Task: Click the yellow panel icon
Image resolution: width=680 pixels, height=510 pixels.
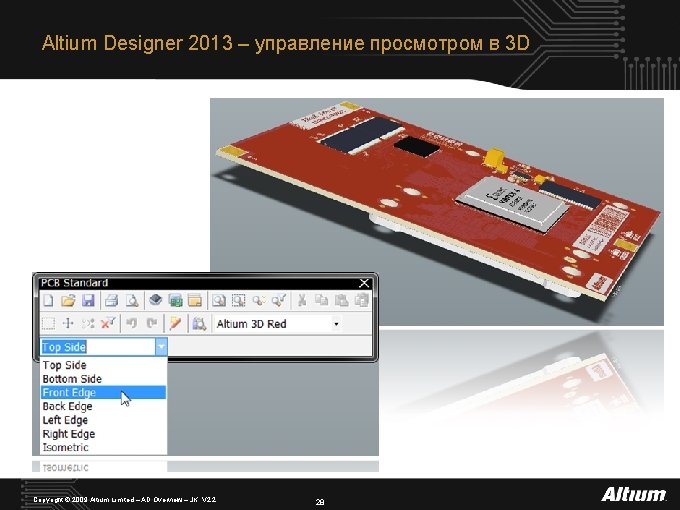Action: pyautogui.click(x=195, y=300)
